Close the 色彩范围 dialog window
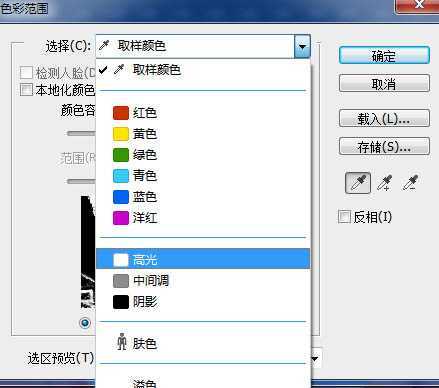This screenshot has height=388, width=439. click(418, 5)
